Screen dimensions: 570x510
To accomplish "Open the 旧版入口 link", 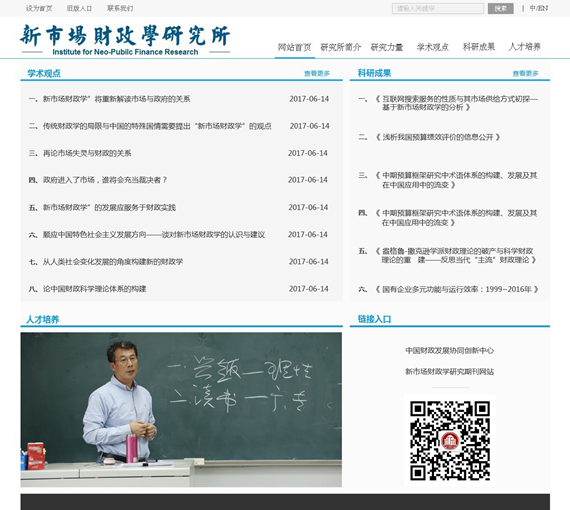I will click(x=79, y=8).
